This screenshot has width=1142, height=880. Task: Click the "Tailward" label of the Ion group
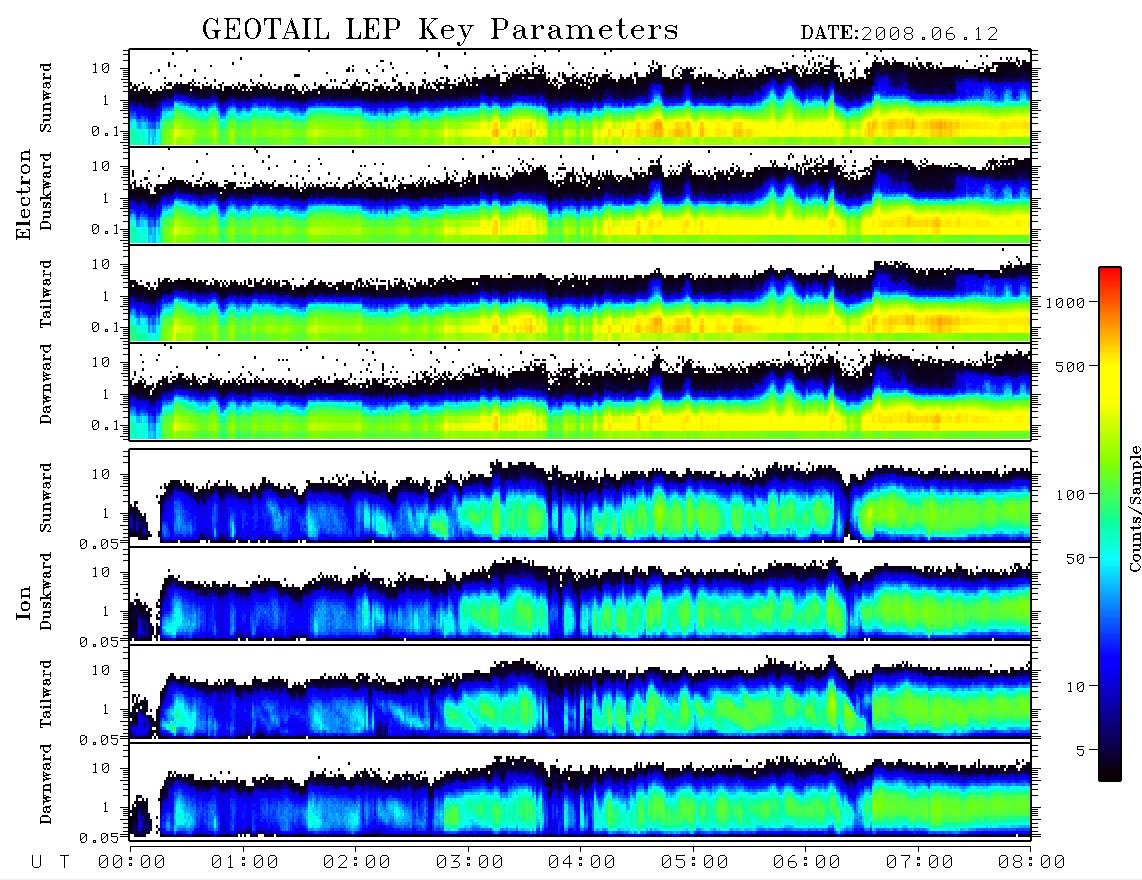46,694
